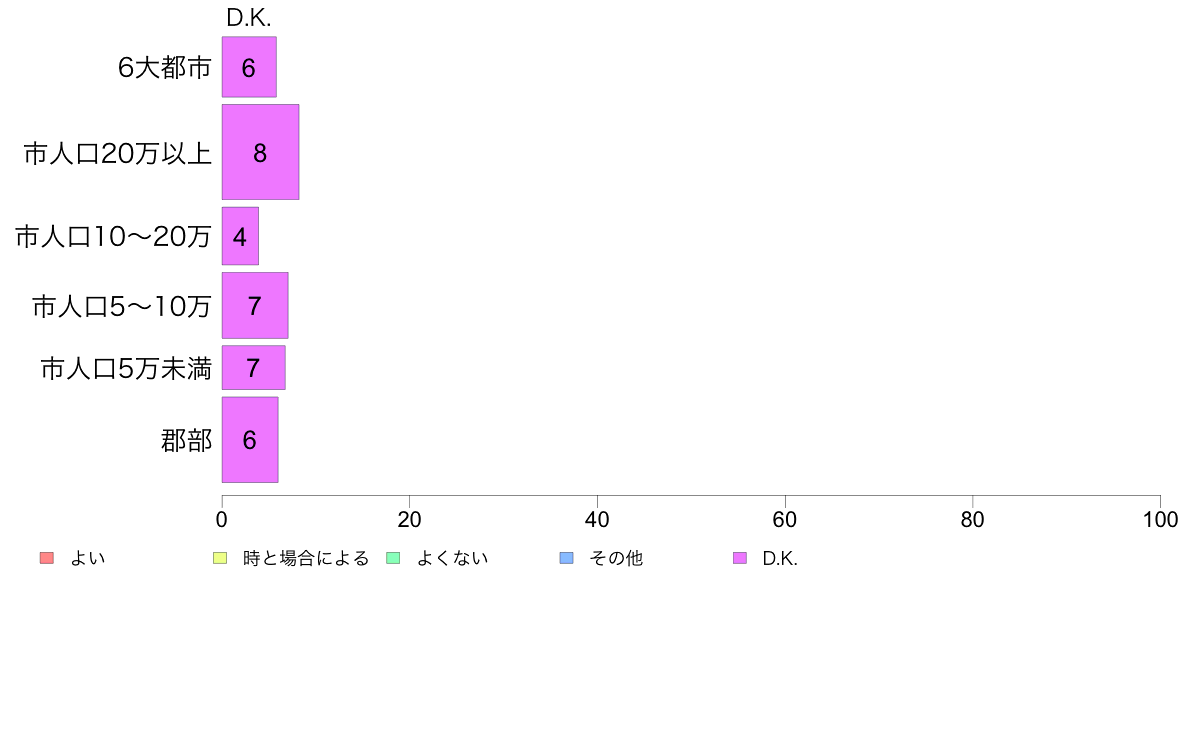
Task: Select the 6大都市 bar showing 6
Action: pyautogui.click(x=249, y=67)
